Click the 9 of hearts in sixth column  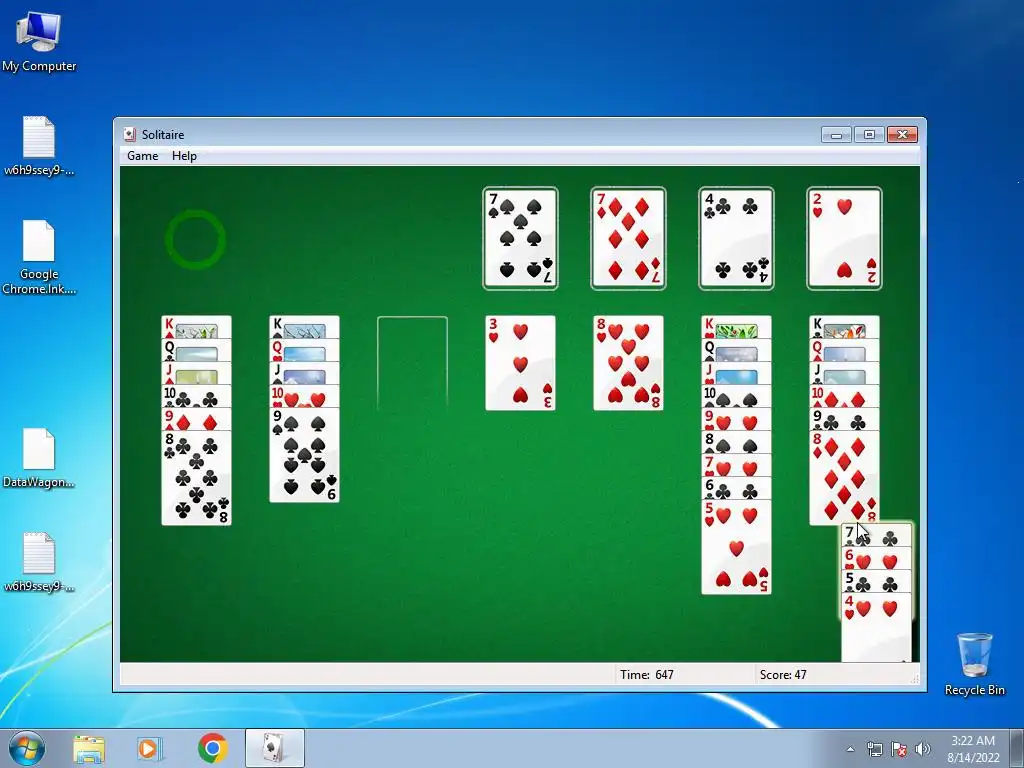[x=736, y=419]
